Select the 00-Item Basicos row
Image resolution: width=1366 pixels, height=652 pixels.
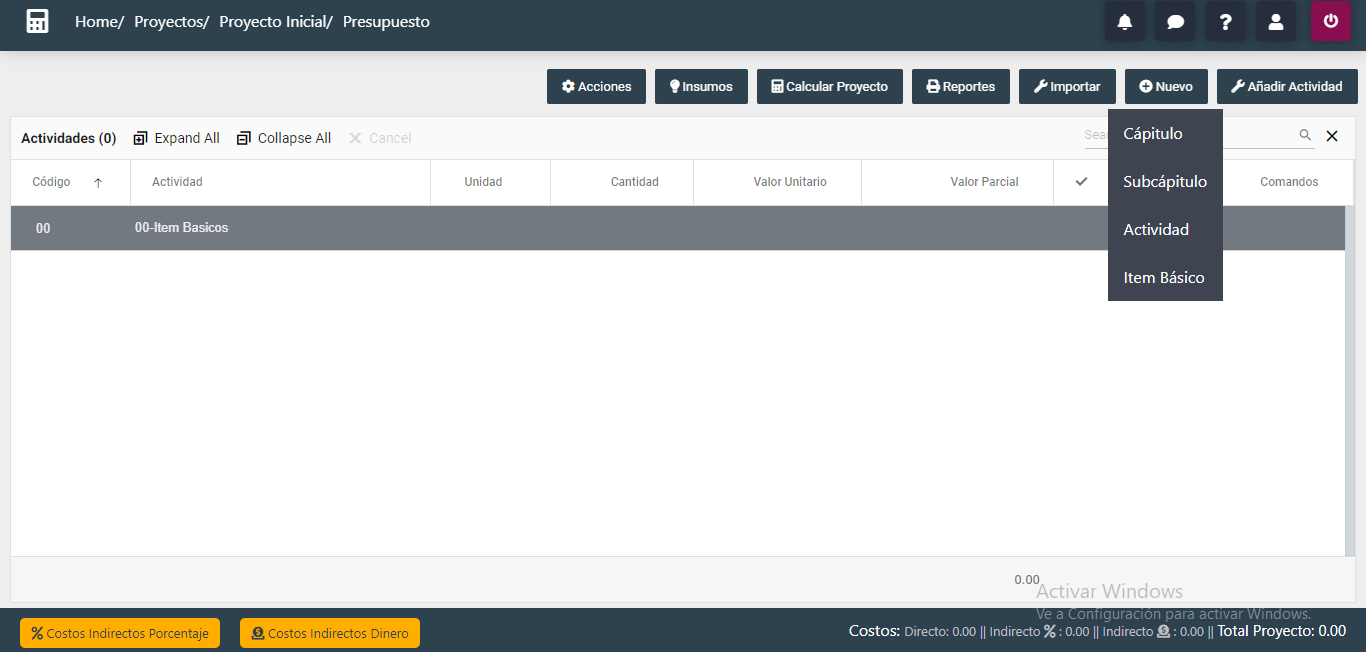[678, 228]
